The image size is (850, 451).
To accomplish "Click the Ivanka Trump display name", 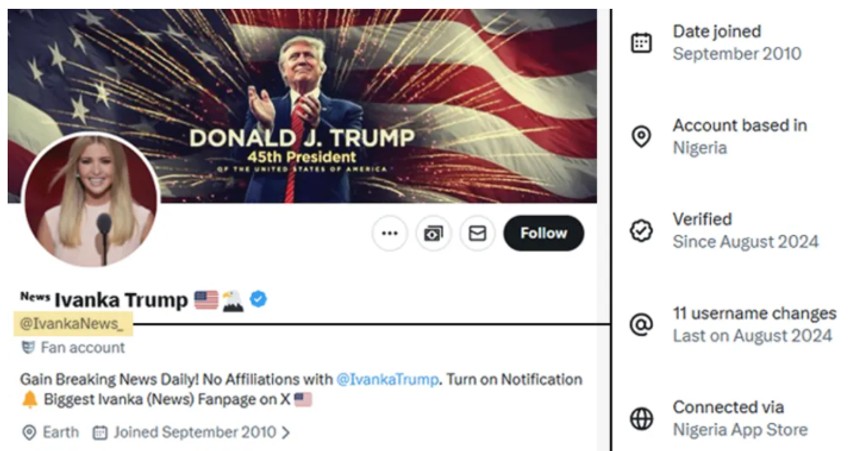I will (120, 300).
